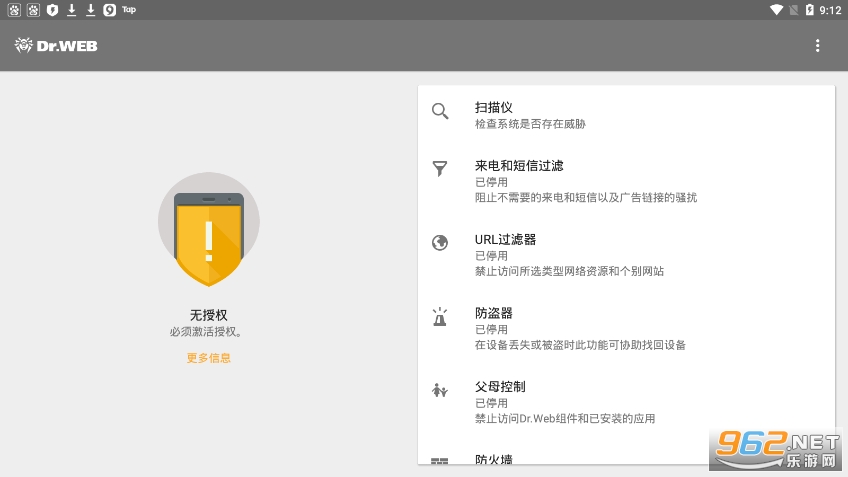The width and height of the screenshot is (848, 477).
Task: Tap the scanner magnifying glass icon
Action: [x=440, y=111]
